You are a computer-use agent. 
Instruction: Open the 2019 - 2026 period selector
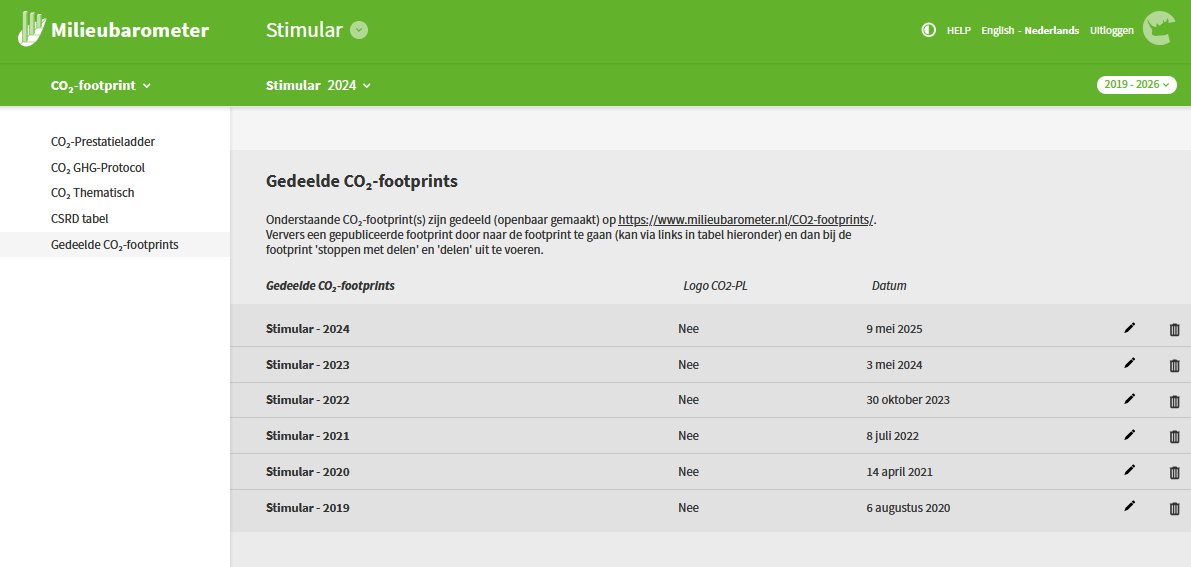(1136, 84)
